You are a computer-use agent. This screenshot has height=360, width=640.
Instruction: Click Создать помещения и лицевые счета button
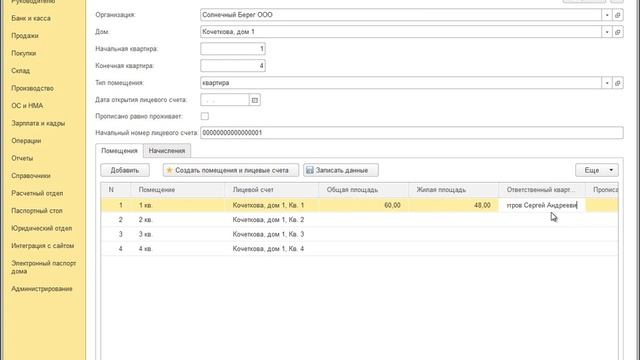click(x=231, y=170)
